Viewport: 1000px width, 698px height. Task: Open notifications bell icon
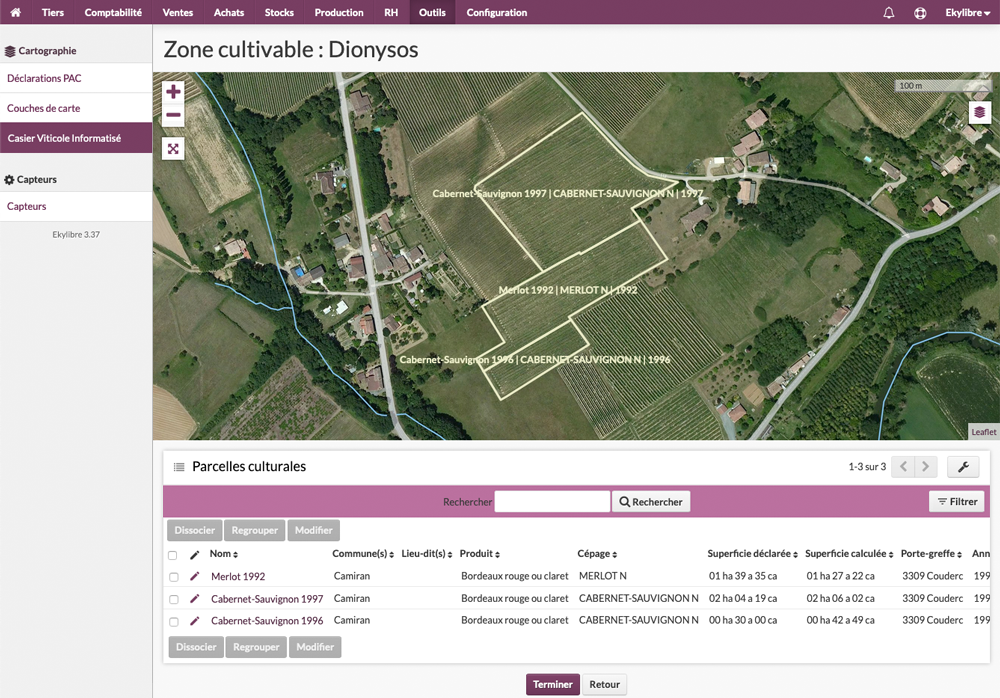888,13
